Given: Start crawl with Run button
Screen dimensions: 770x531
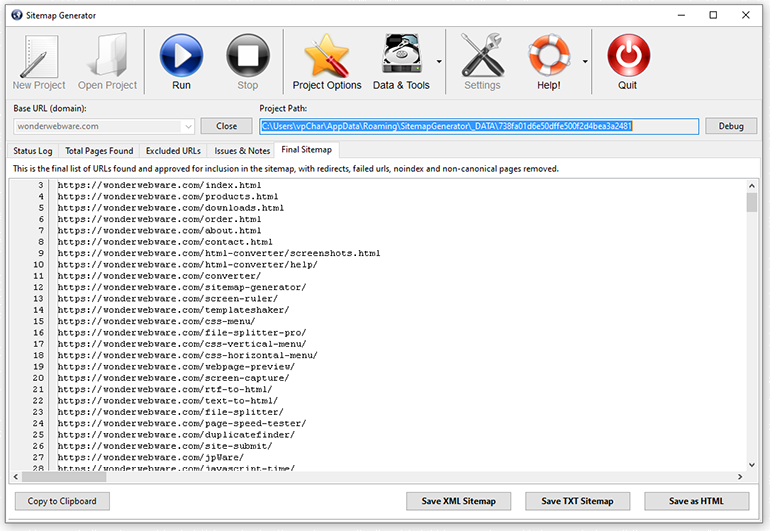Looking at the screenshot, I should (x=181, y=56).
